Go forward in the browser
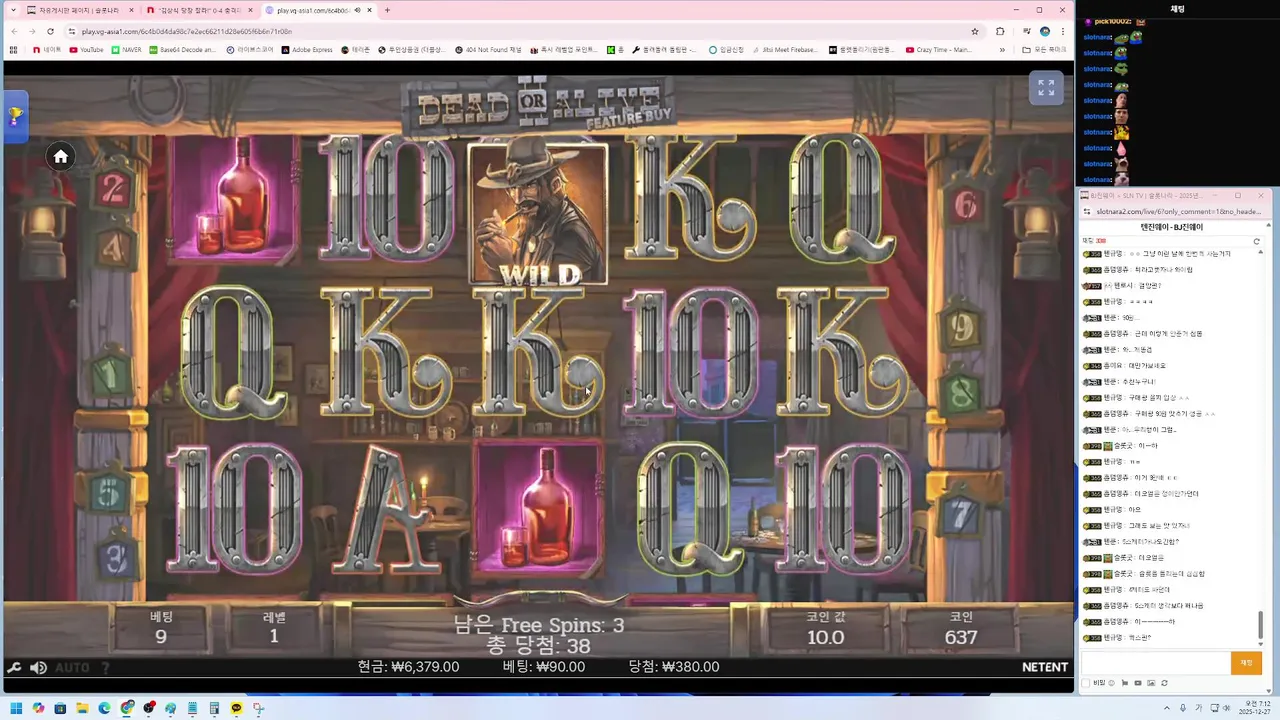 [32, 31]
